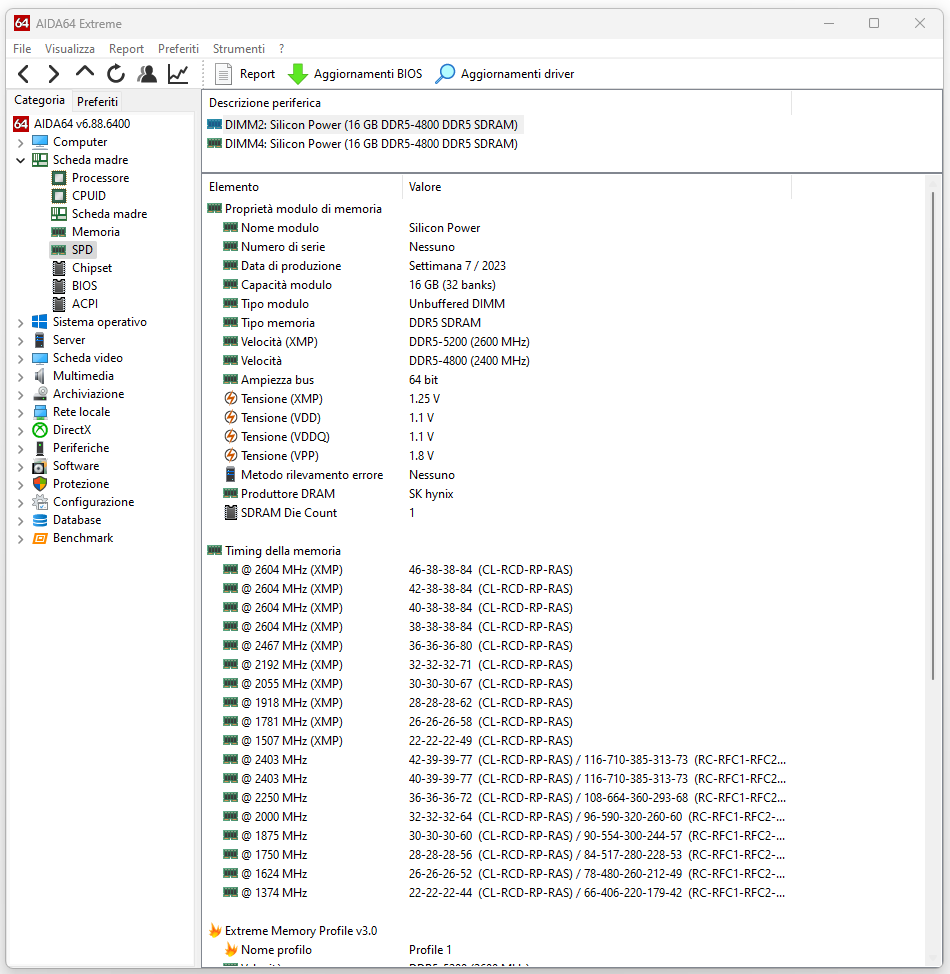Viewport: 950px width, 974px height.
Task: Click the Valore column header
Action: tap(597, 187)
